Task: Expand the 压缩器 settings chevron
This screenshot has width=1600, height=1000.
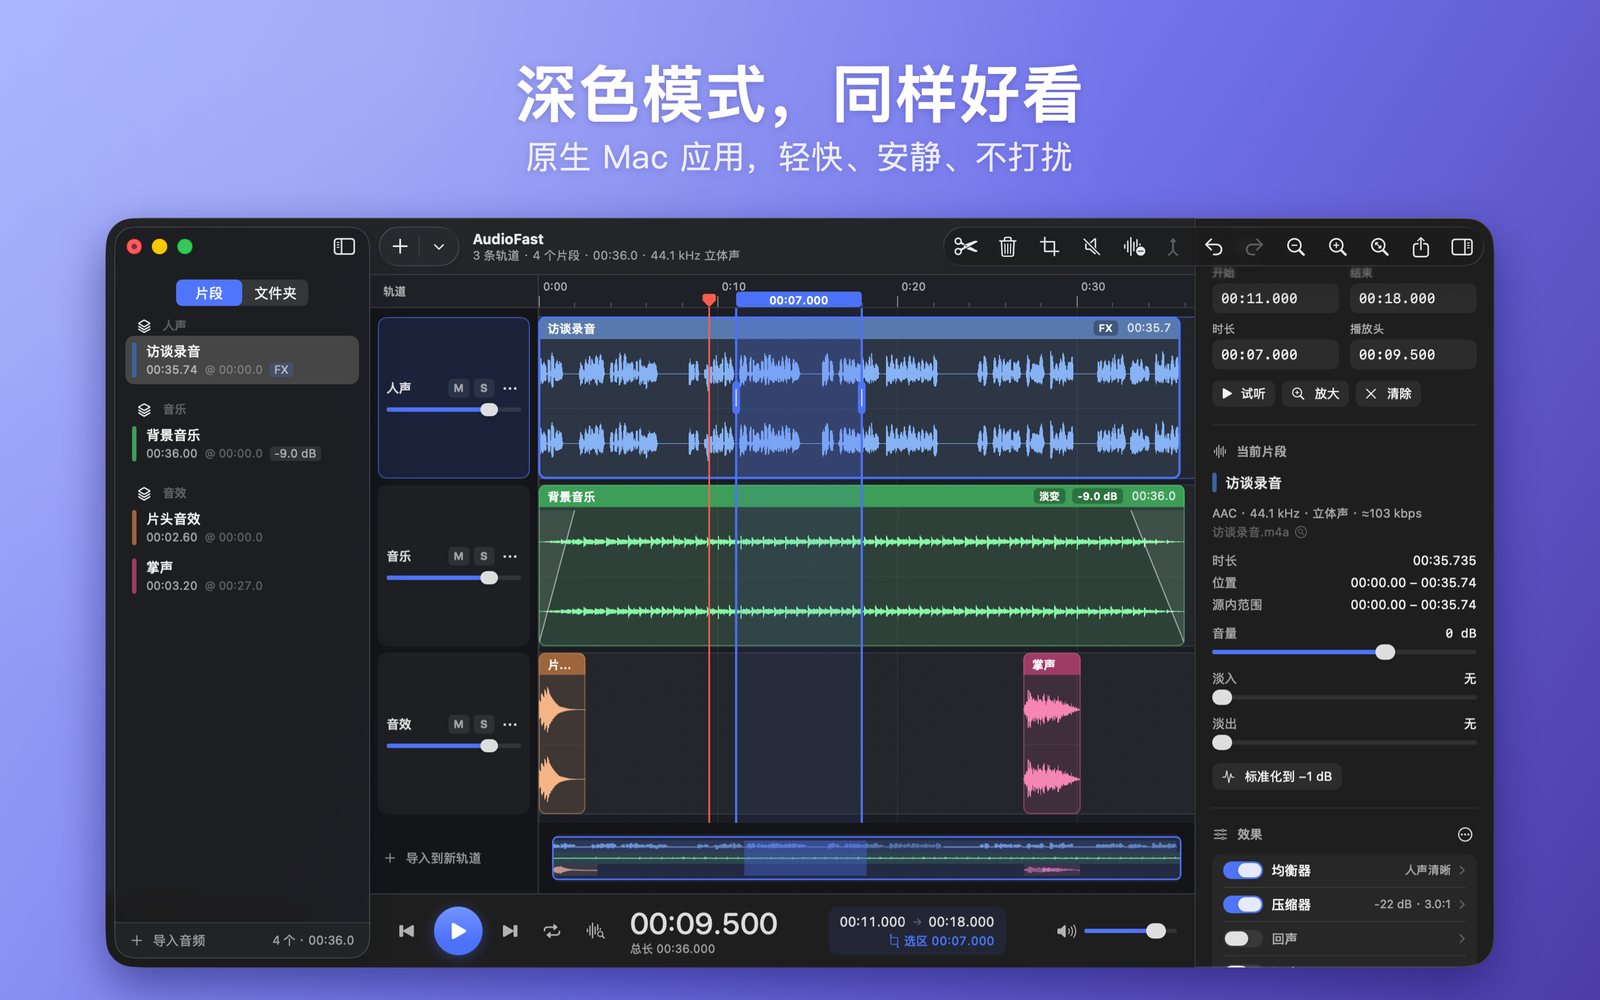Action: pyautogui.click(x=1462, y=905)
